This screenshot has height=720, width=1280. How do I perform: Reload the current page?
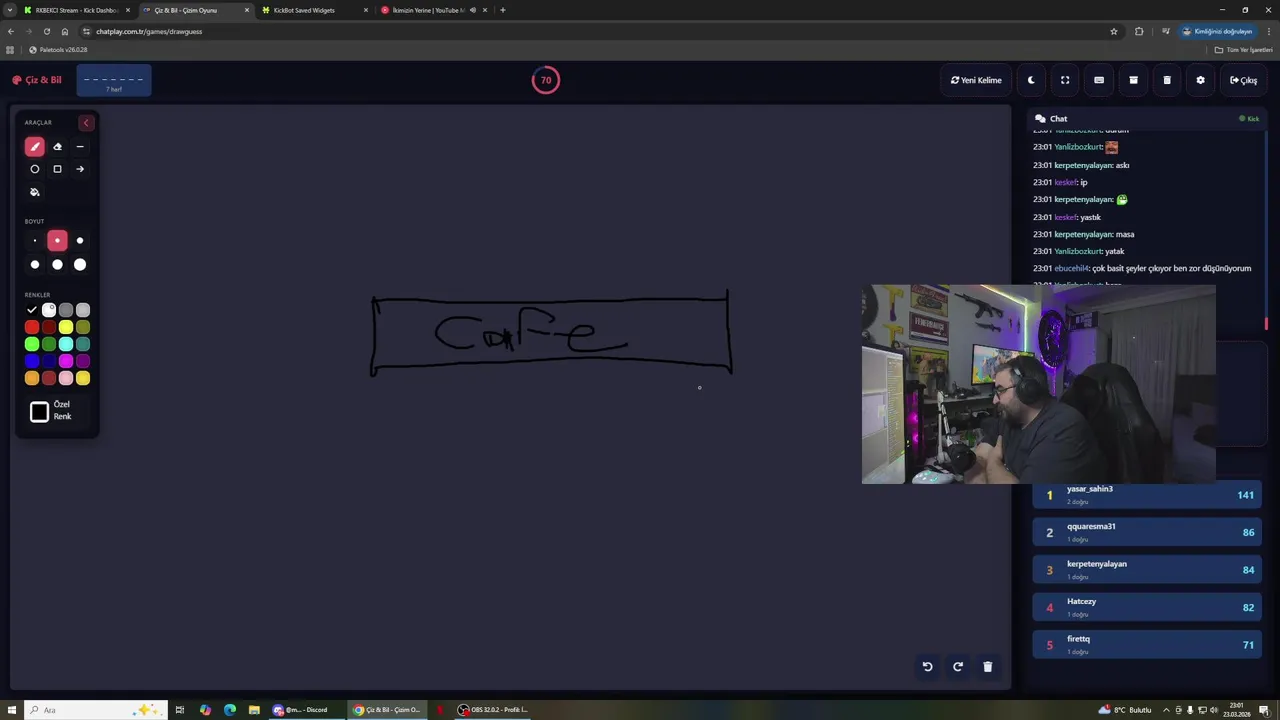46,31
